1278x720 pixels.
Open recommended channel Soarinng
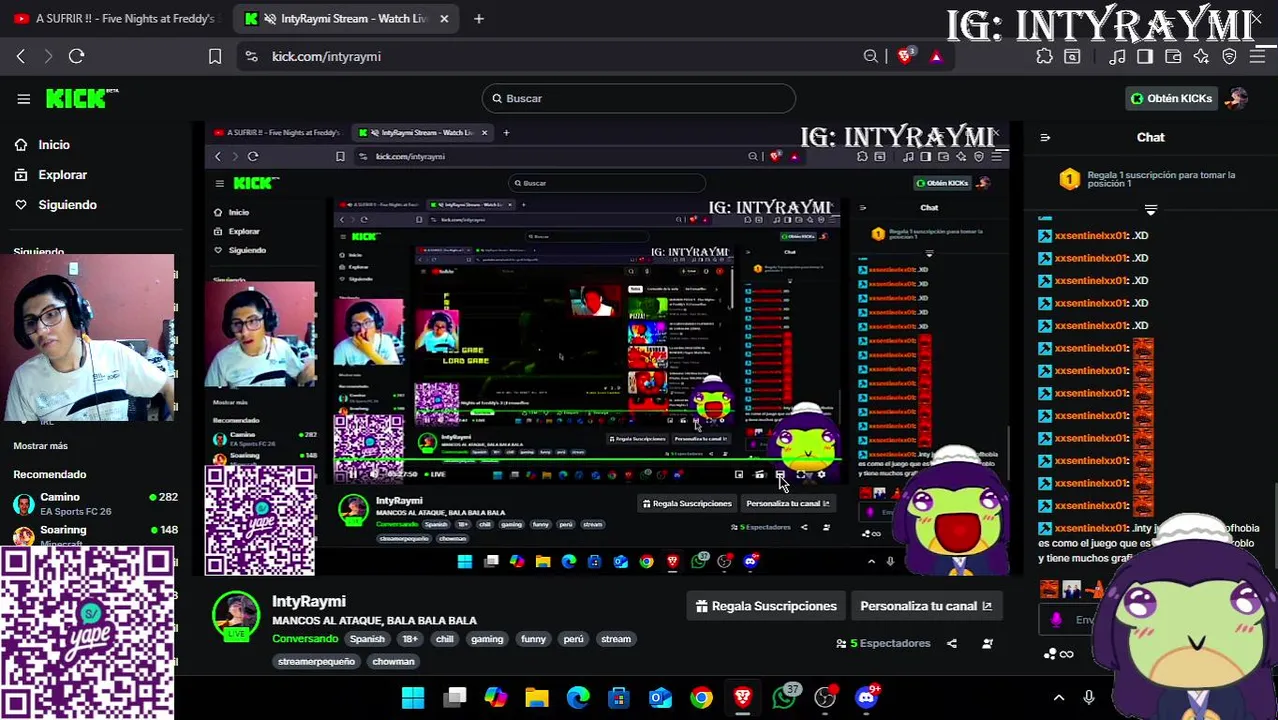click(x=95, y=535)
